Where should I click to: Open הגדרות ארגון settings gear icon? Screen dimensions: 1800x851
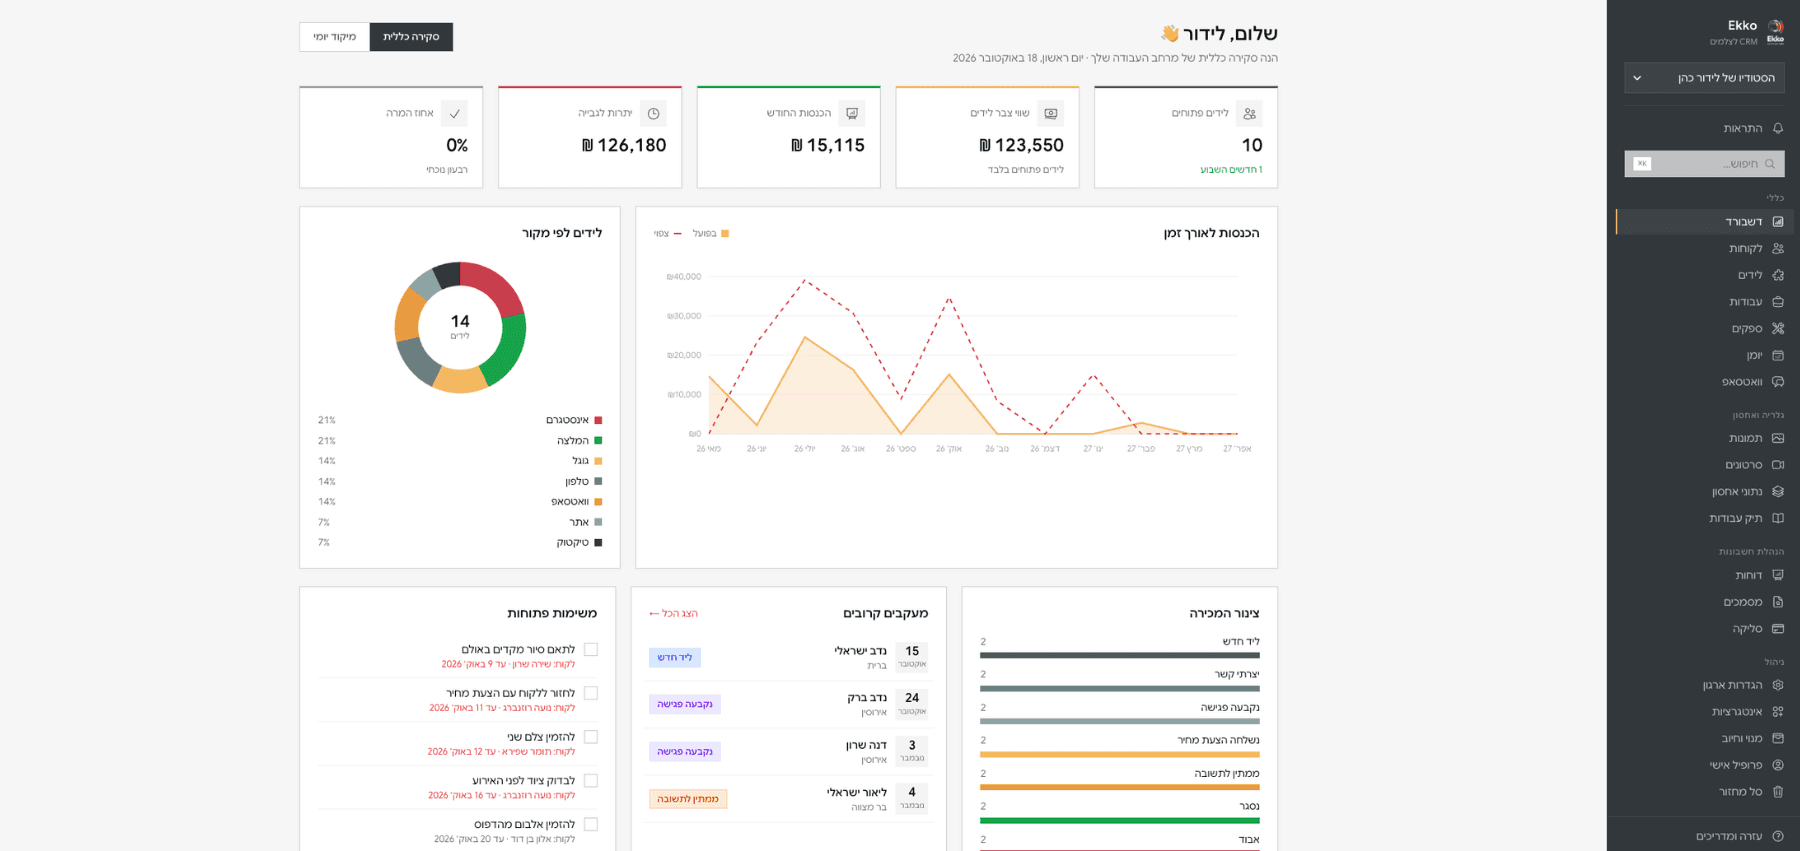pos(1778,685)
